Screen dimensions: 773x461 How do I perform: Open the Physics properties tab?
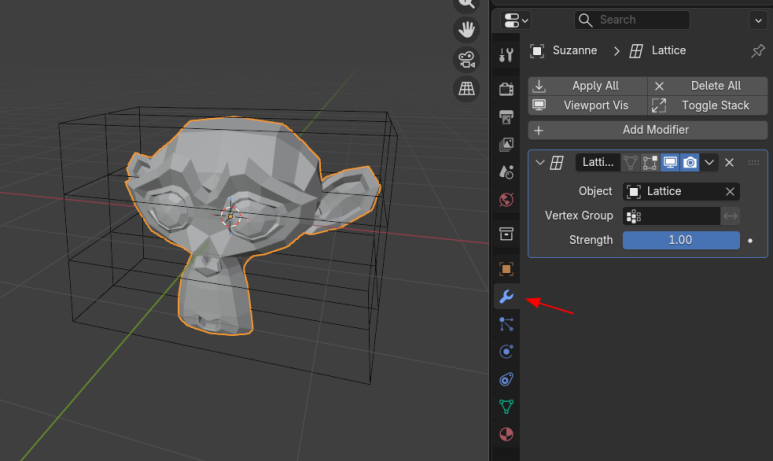point(506,352)
